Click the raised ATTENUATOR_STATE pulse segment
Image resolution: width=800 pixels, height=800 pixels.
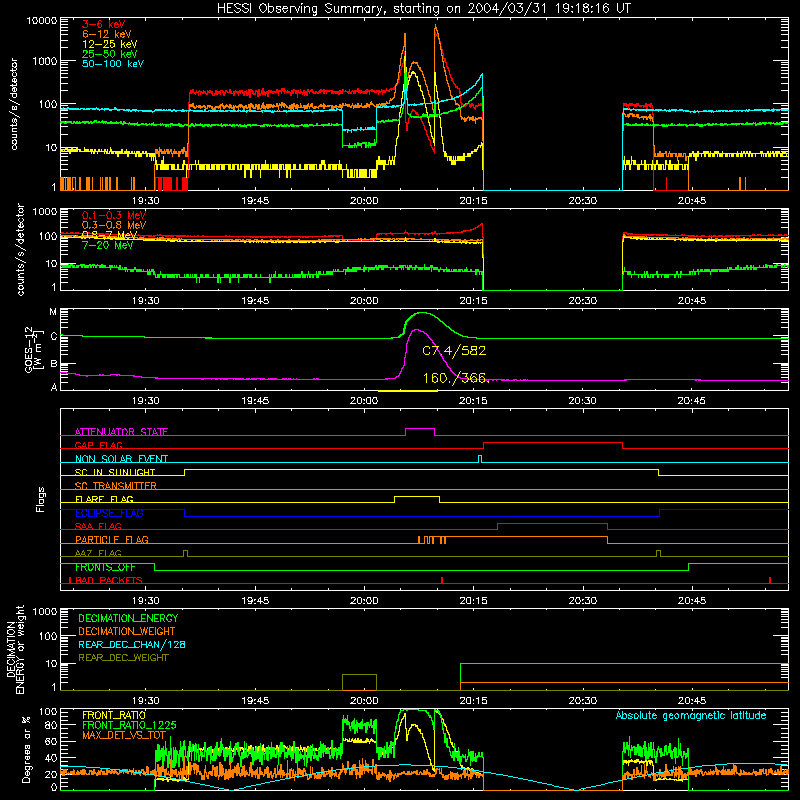click(420, 429)
